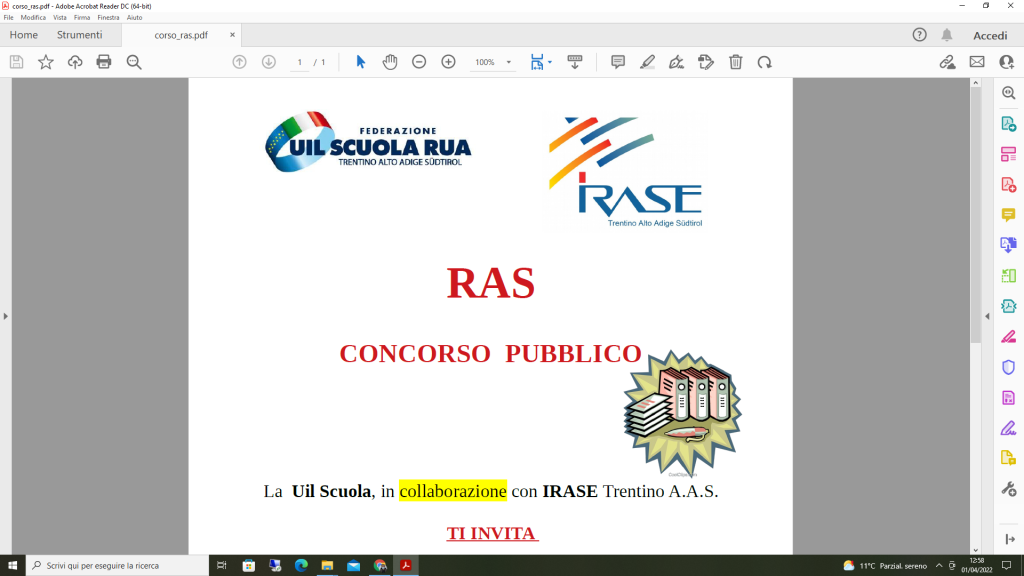Screen dimensions: 1024x576
Task: Click the Accedi sign-in button
Action: (x=990, y=35)
